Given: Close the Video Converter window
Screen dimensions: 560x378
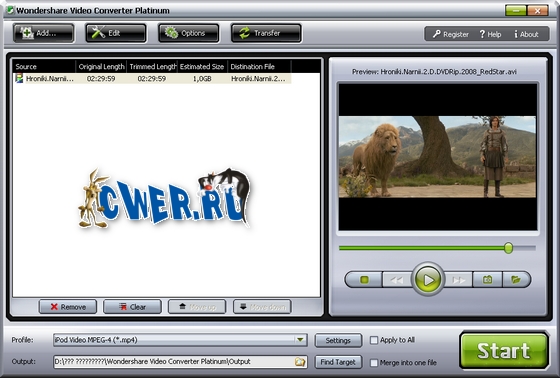Looking at the screenshot, I should point(538,11).
